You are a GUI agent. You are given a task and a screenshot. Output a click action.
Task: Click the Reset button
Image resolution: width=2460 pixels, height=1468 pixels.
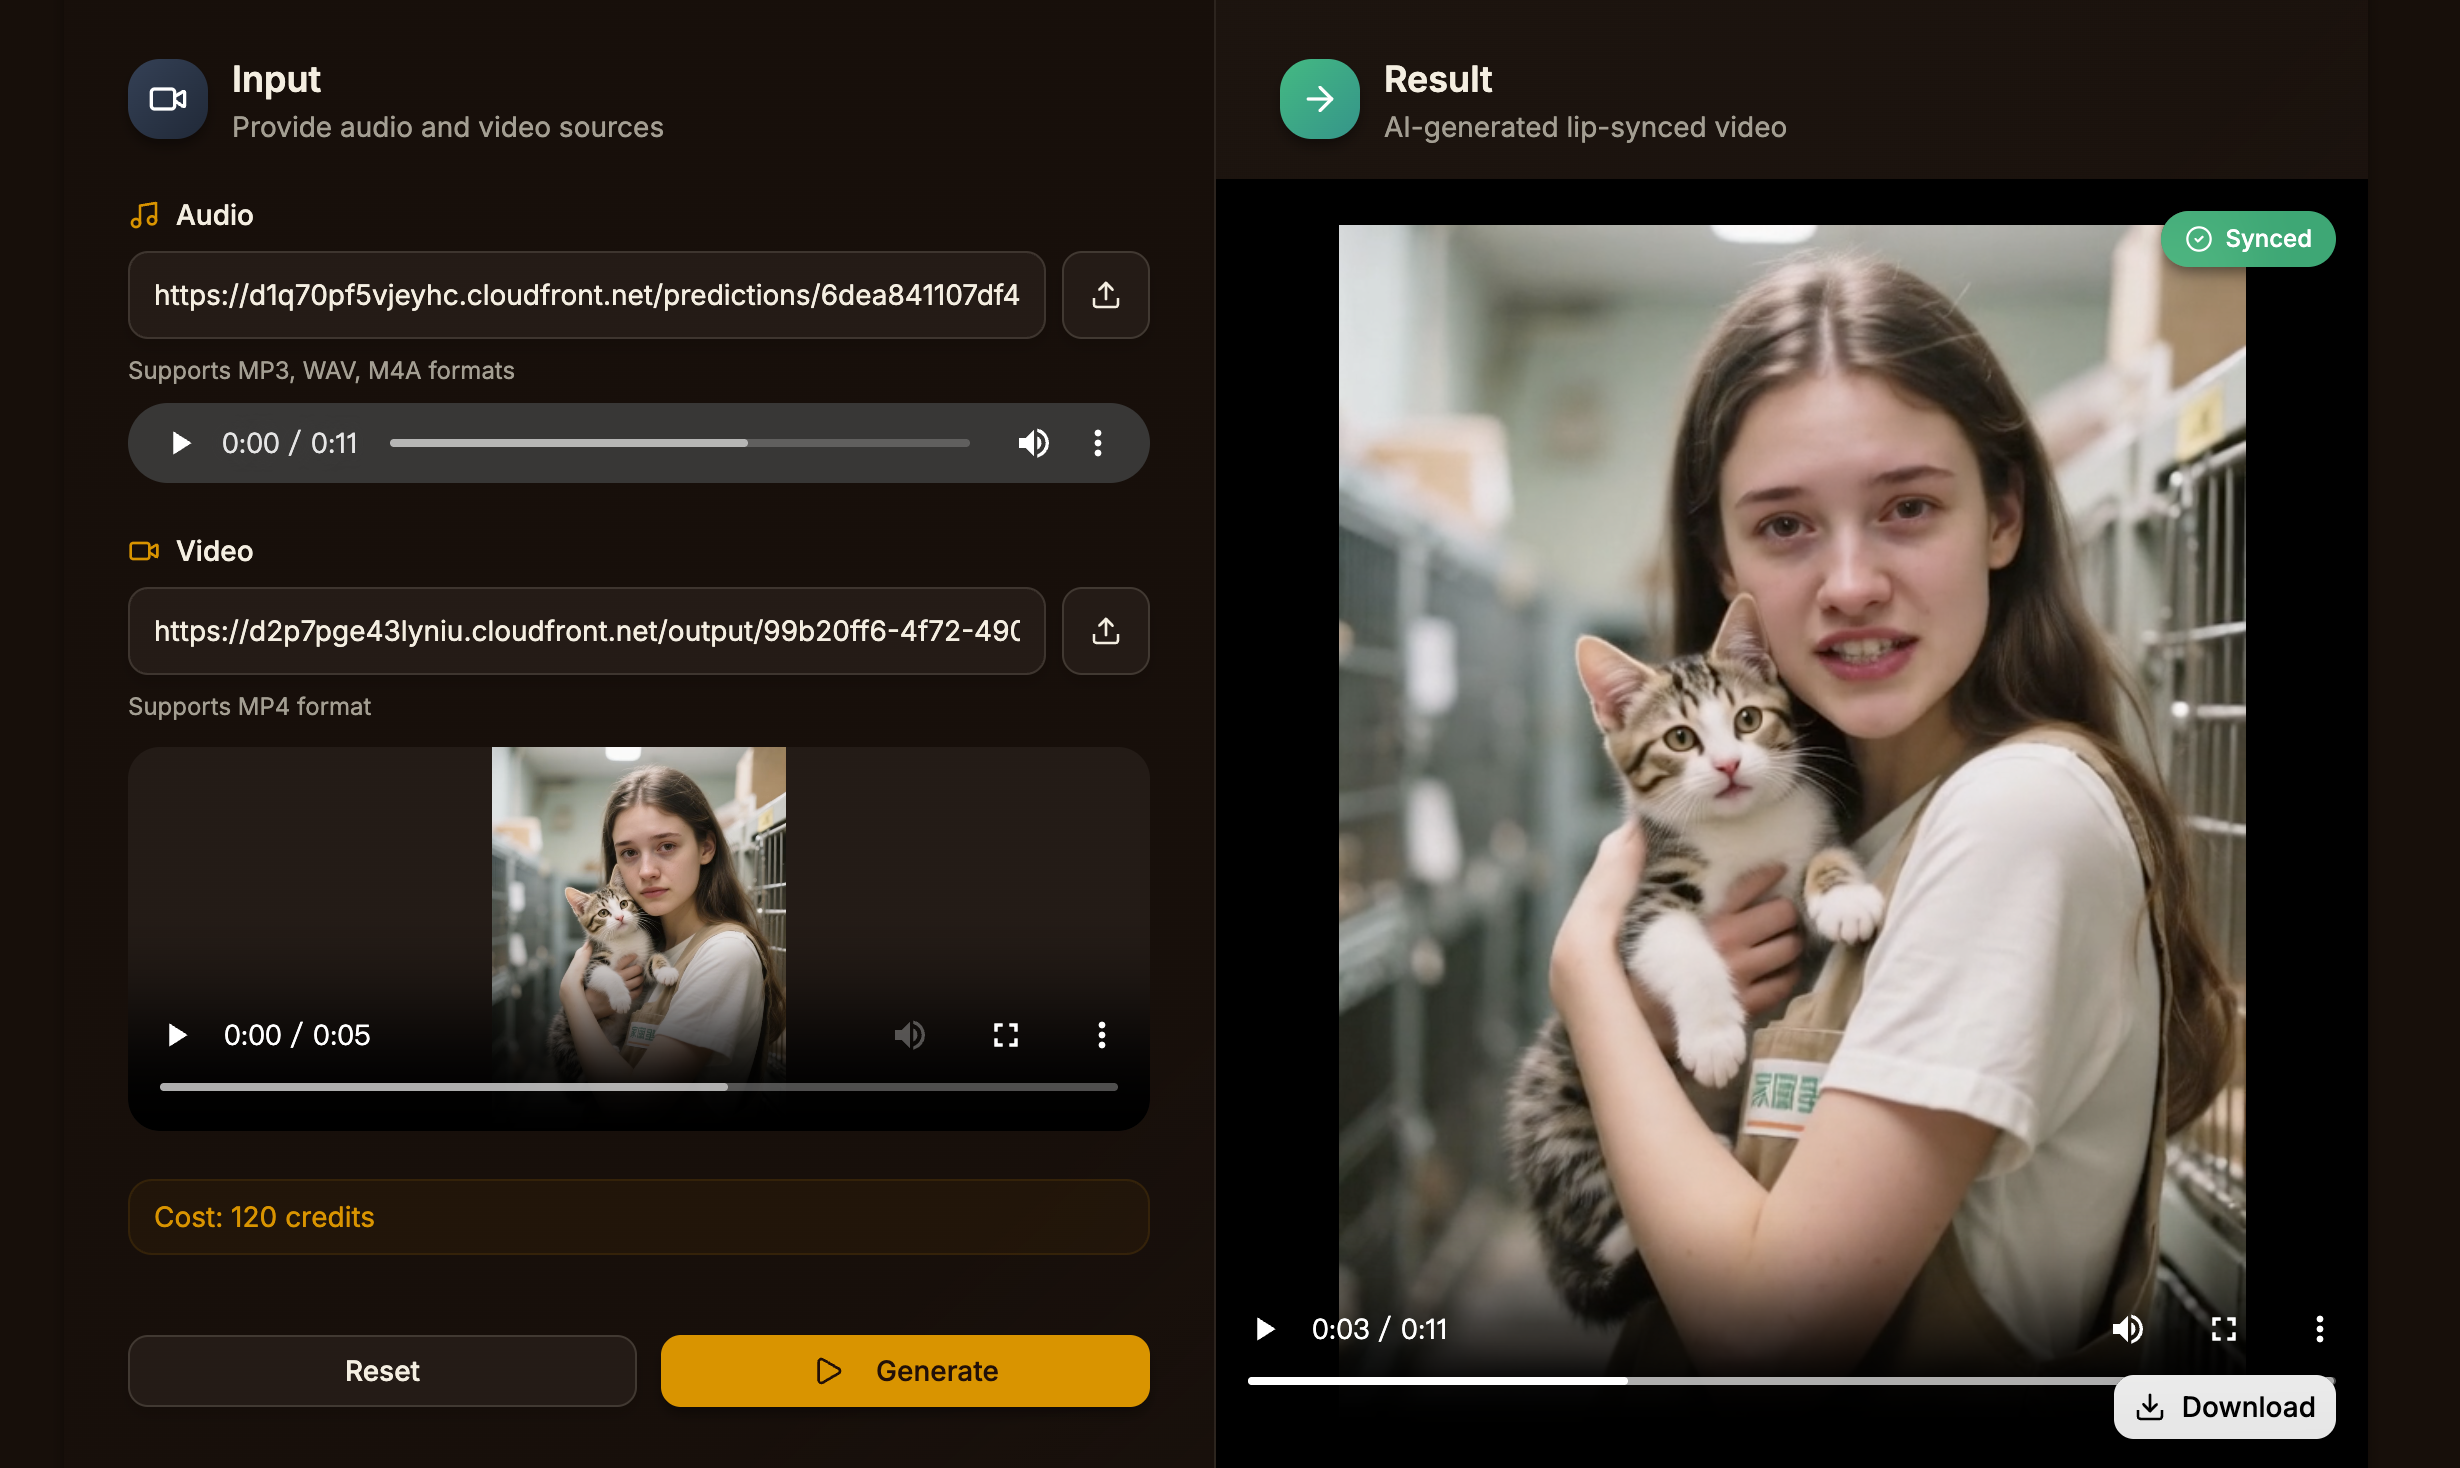tap(382, 1371)
